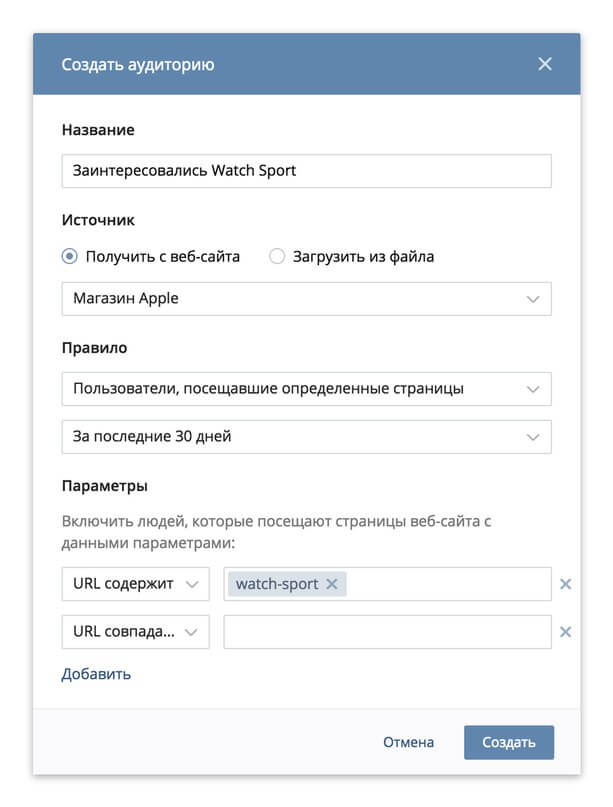Close the Создать аудиторию dialog

coord(545,64)
